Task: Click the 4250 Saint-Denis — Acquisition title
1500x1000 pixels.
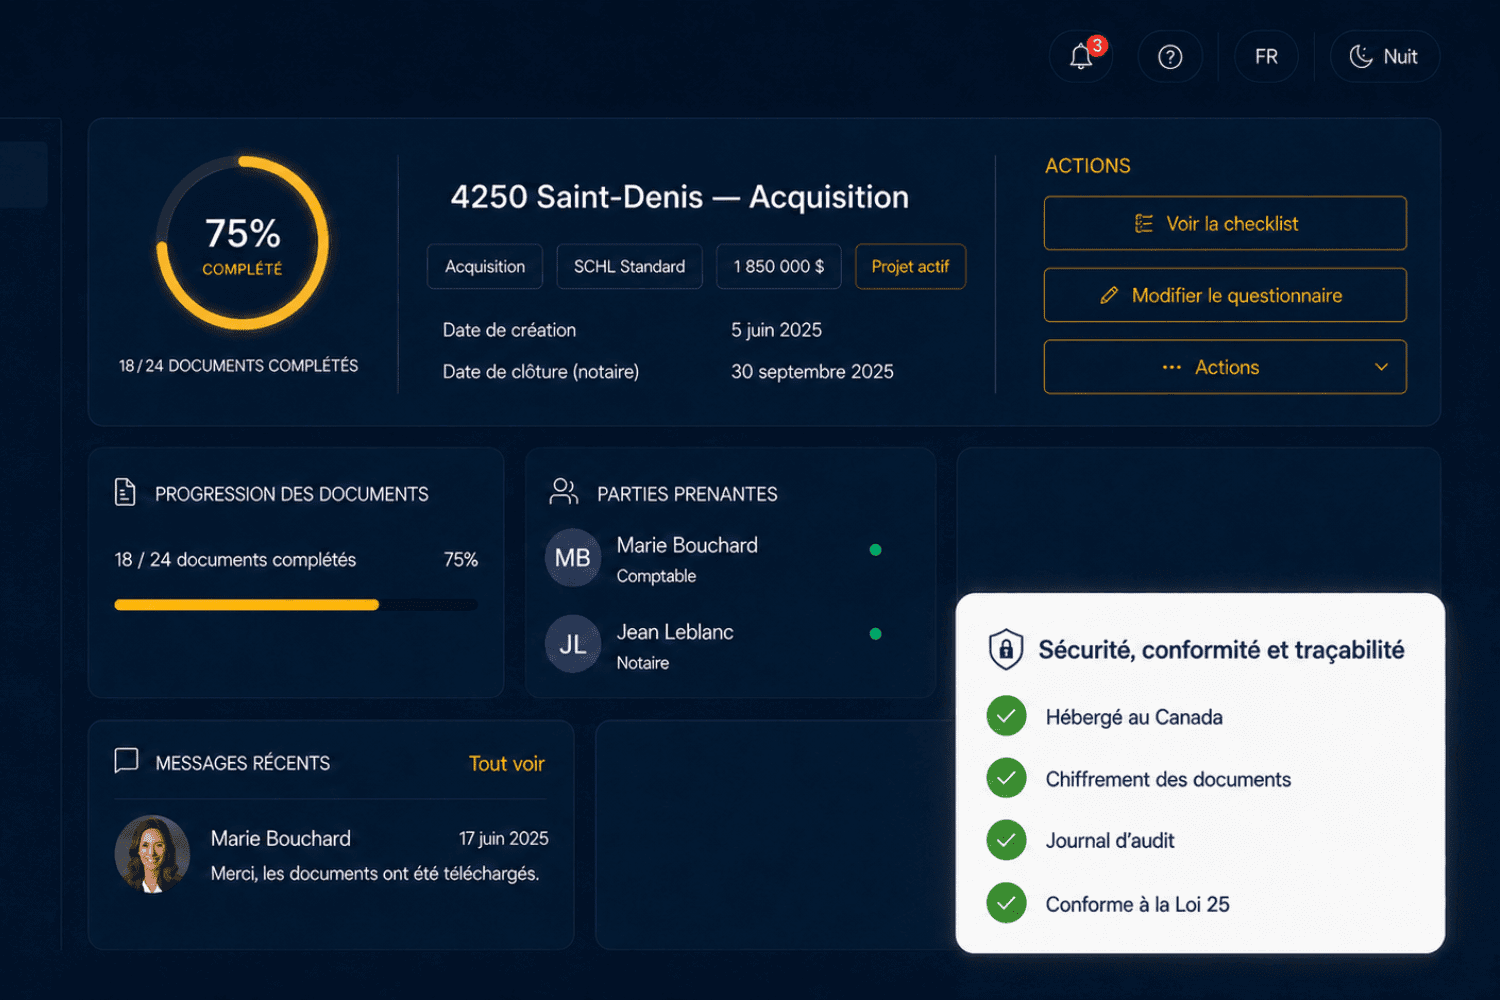Action: click(680, 197)
